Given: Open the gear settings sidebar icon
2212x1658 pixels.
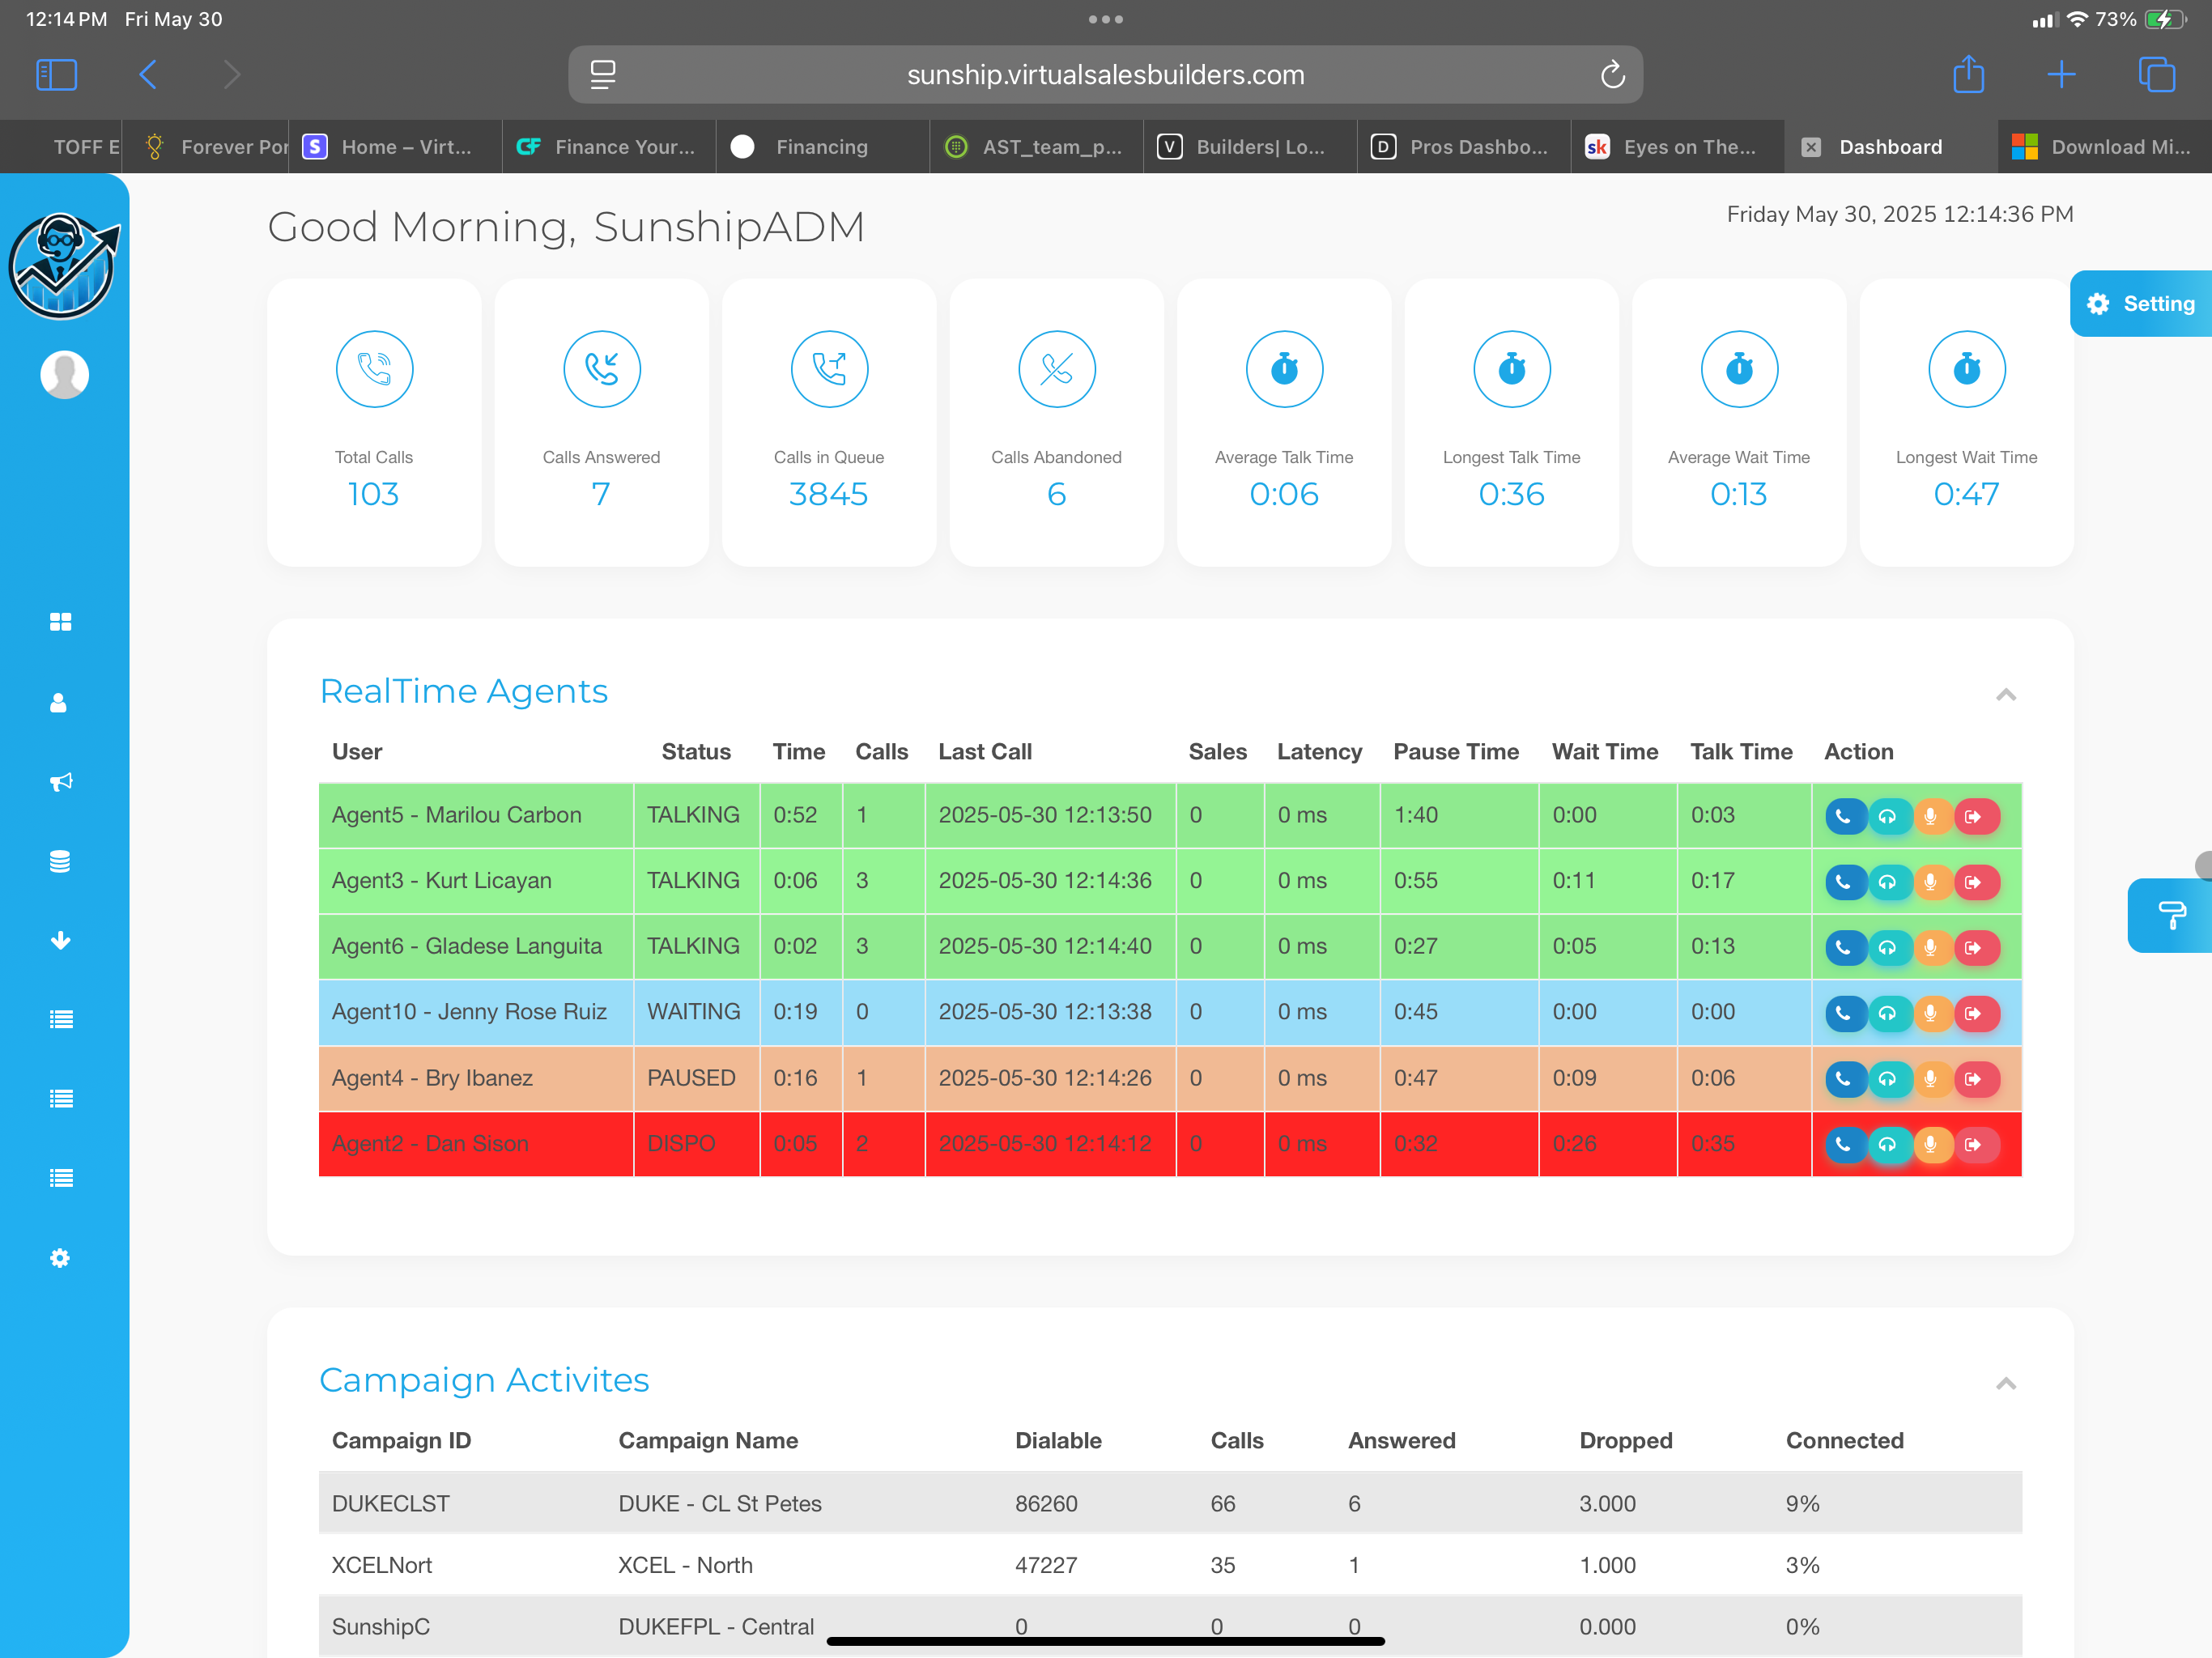Looking at the screenshot, I should coord(60,1258).
